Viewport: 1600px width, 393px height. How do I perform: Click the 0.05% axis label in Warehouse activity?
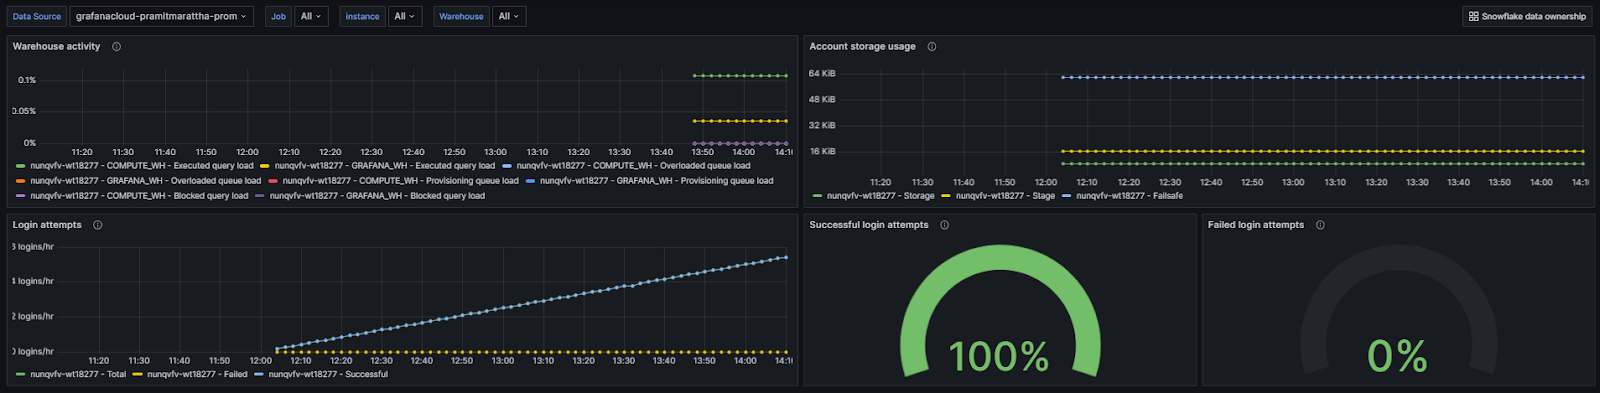[x=24, y=111]
